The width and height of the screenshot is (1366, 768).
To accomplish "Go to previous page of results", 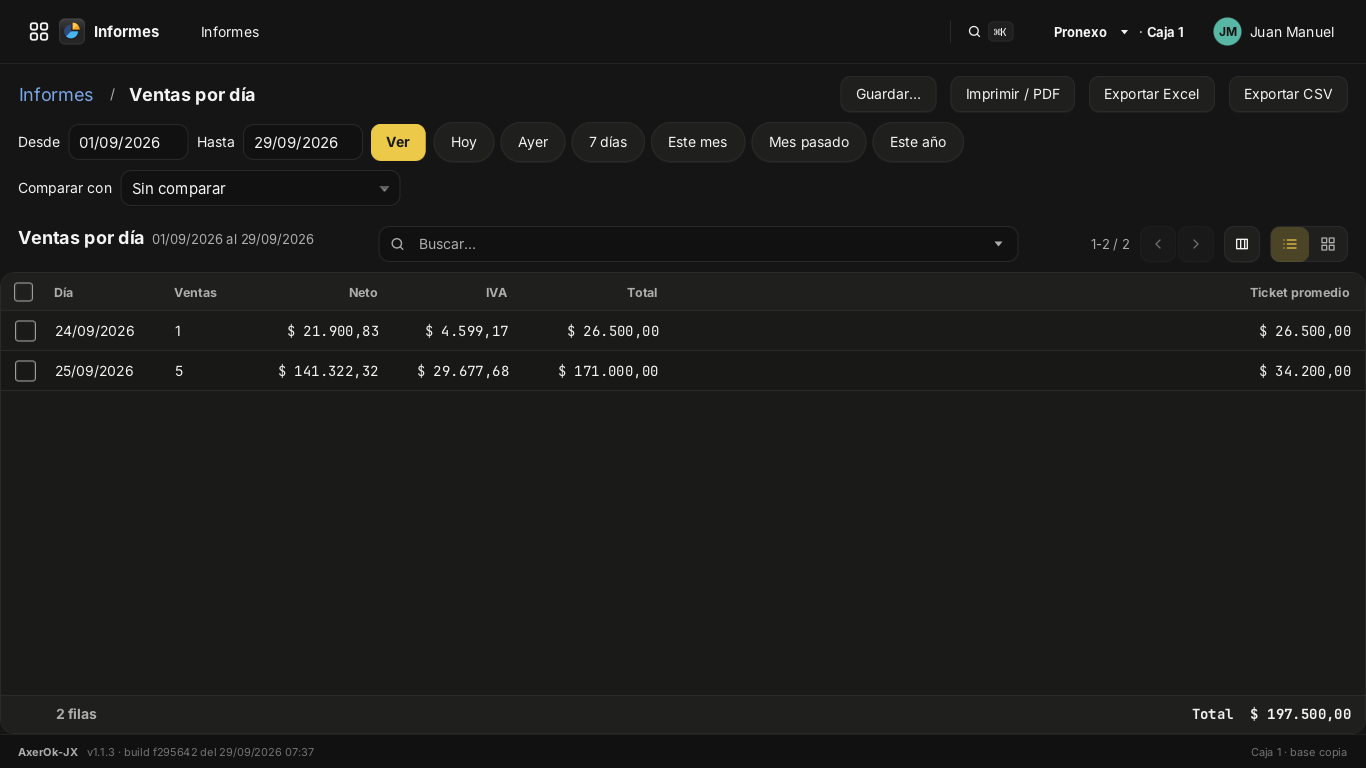I will (x=1158, y=244).
